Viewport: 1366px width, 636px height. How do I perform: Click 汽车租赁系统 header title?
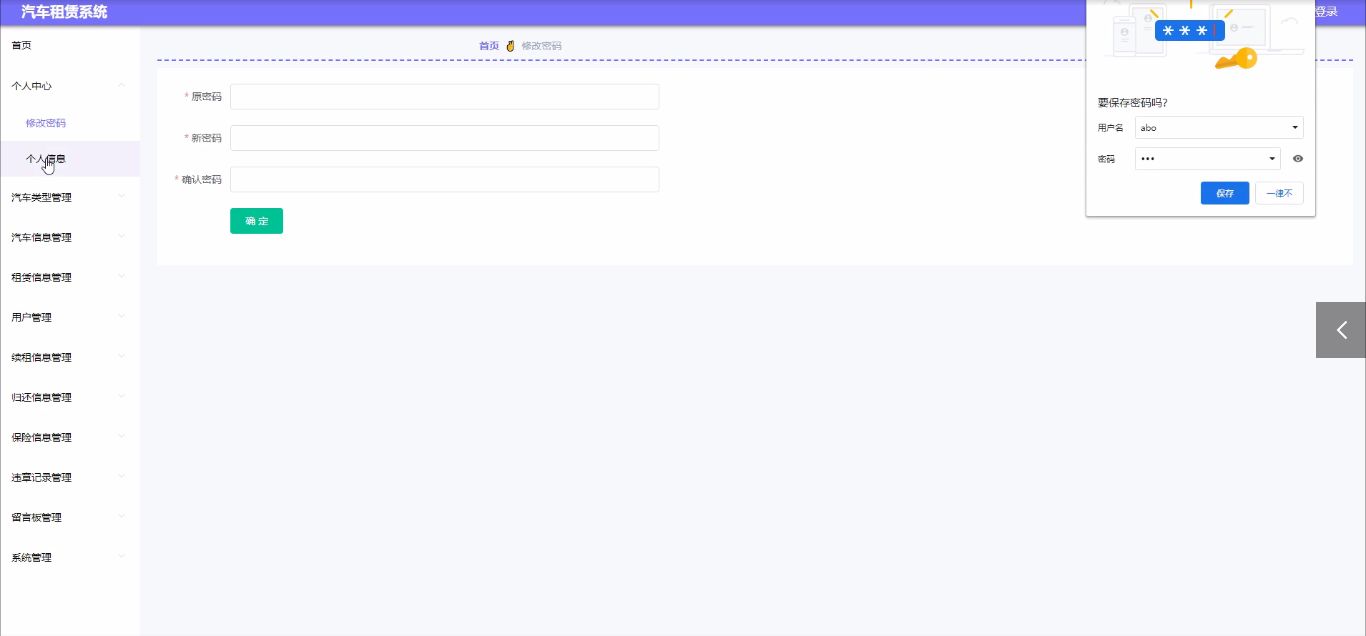[64, 12]
